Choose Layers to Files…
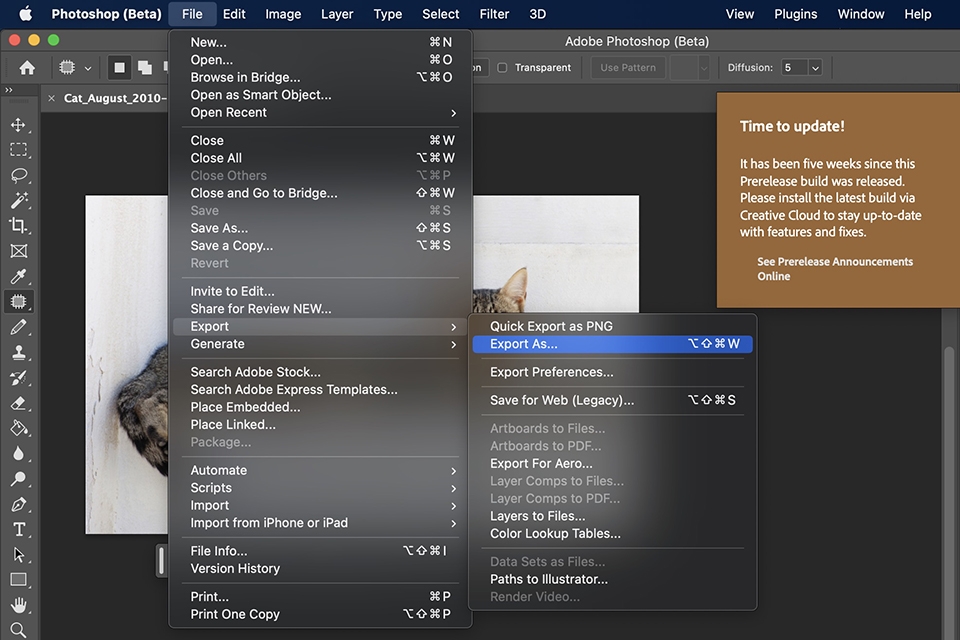960x640 pixels. point(612,516)
